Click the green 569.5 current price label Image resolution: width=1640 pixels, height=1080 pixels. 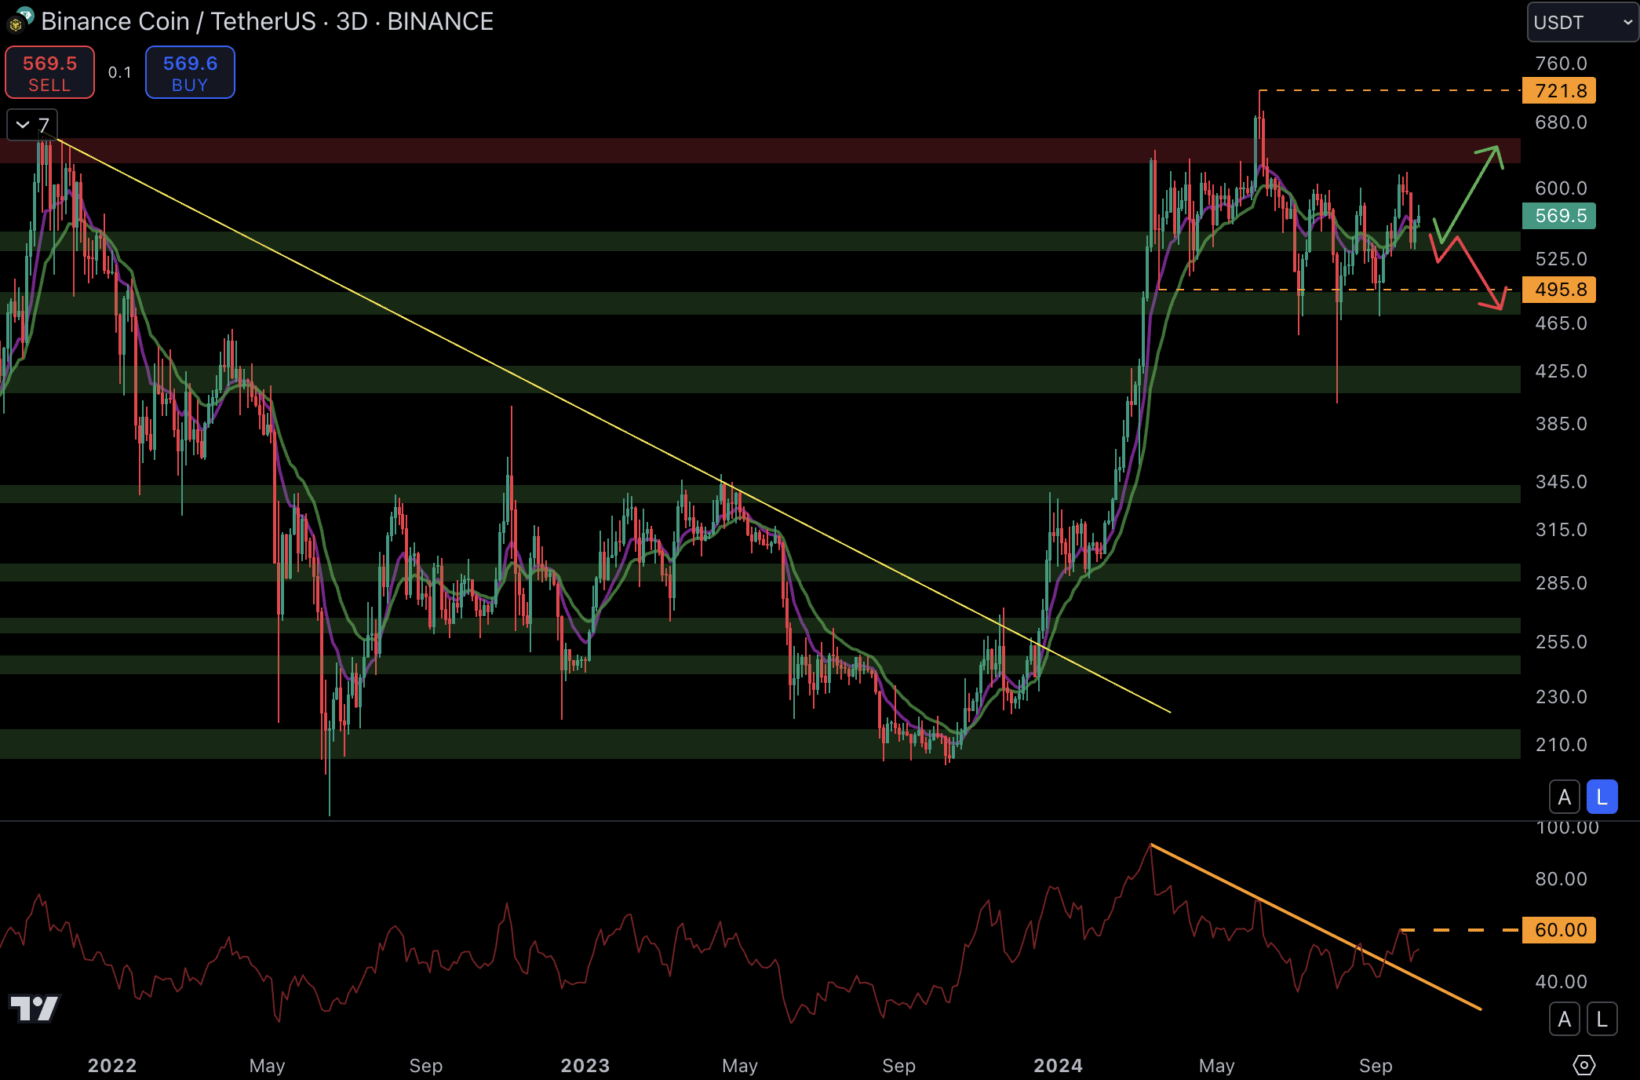[1559, 216]
